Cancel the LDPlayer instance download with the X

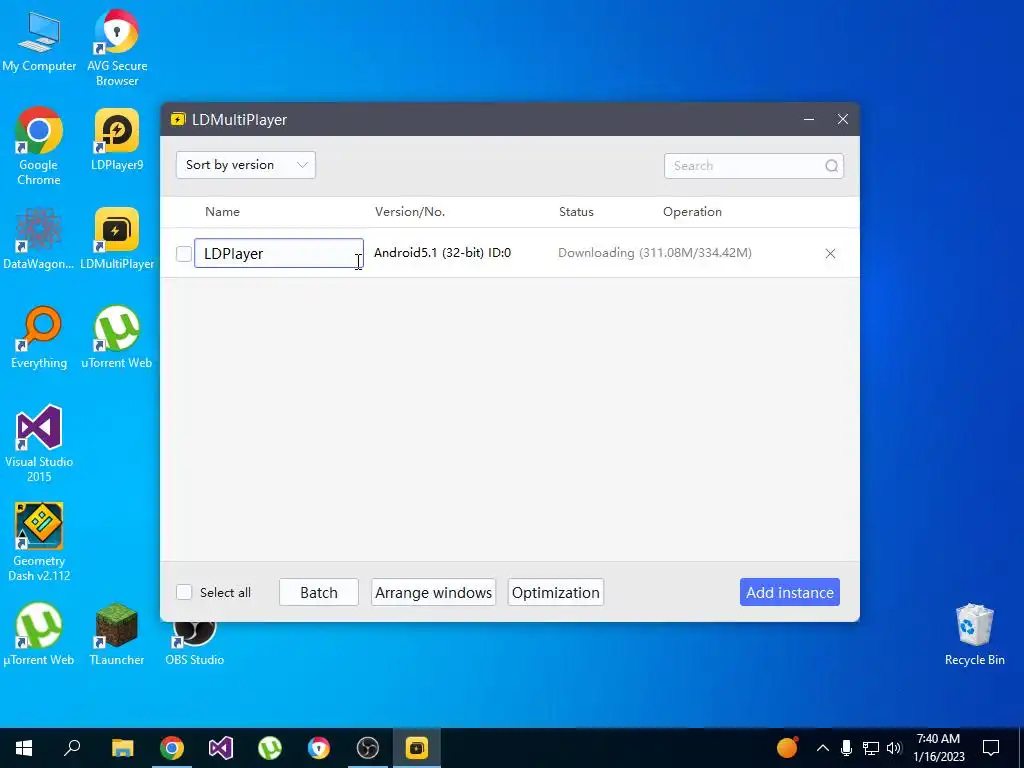point(830,253)
